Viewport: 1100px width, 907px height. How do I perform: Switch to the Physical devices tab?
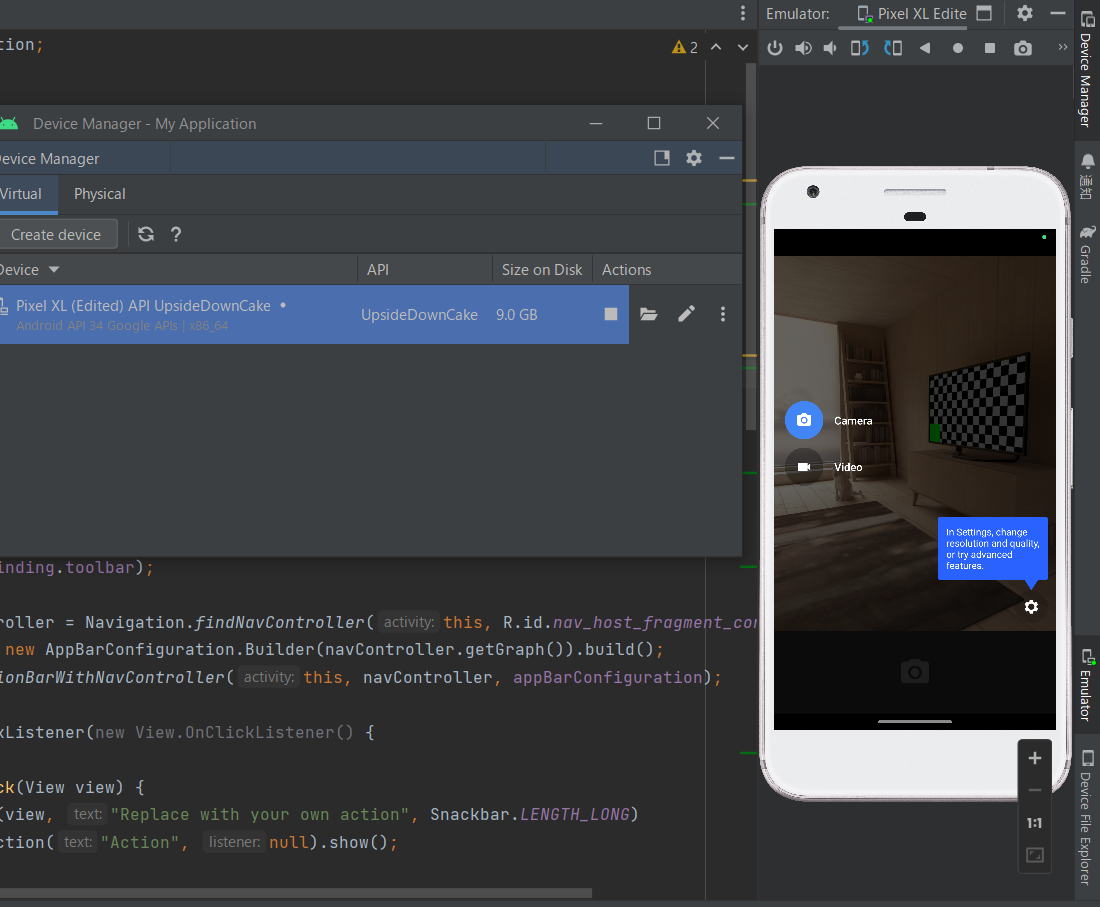pyautogui.click(x=100, y=194)
